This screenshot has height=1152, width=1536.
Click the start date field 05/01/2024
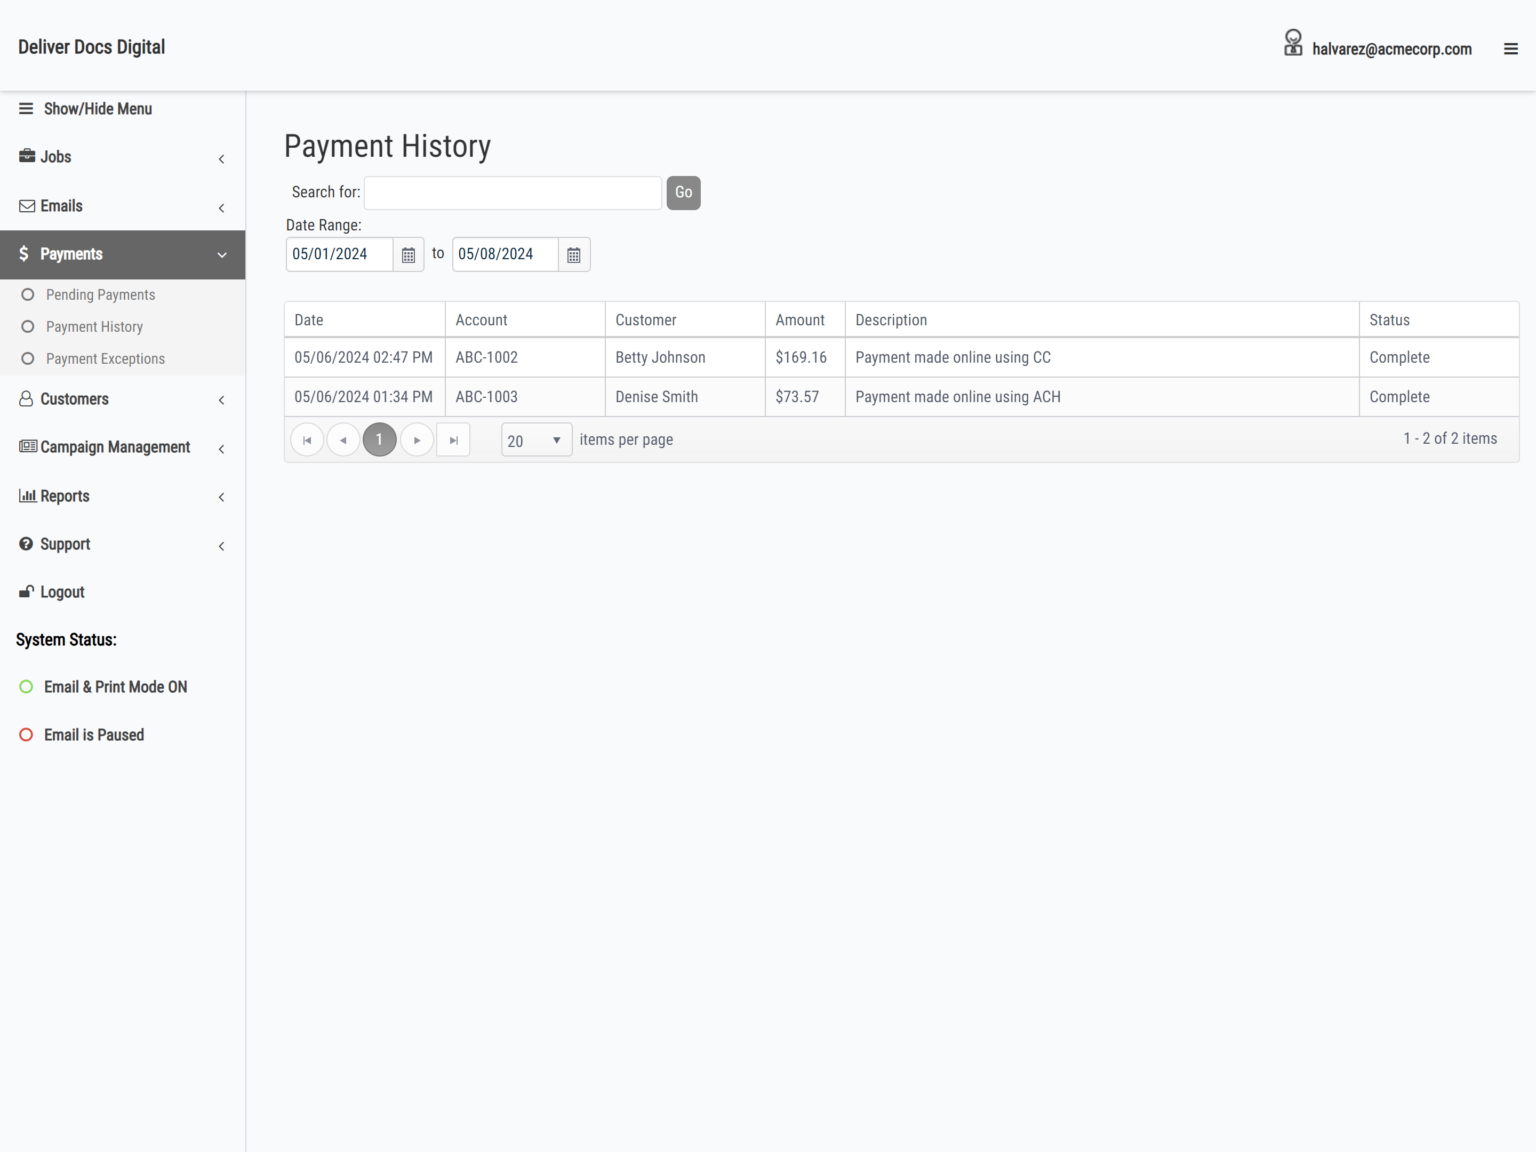pyautogui.click(x=340, y=255)
